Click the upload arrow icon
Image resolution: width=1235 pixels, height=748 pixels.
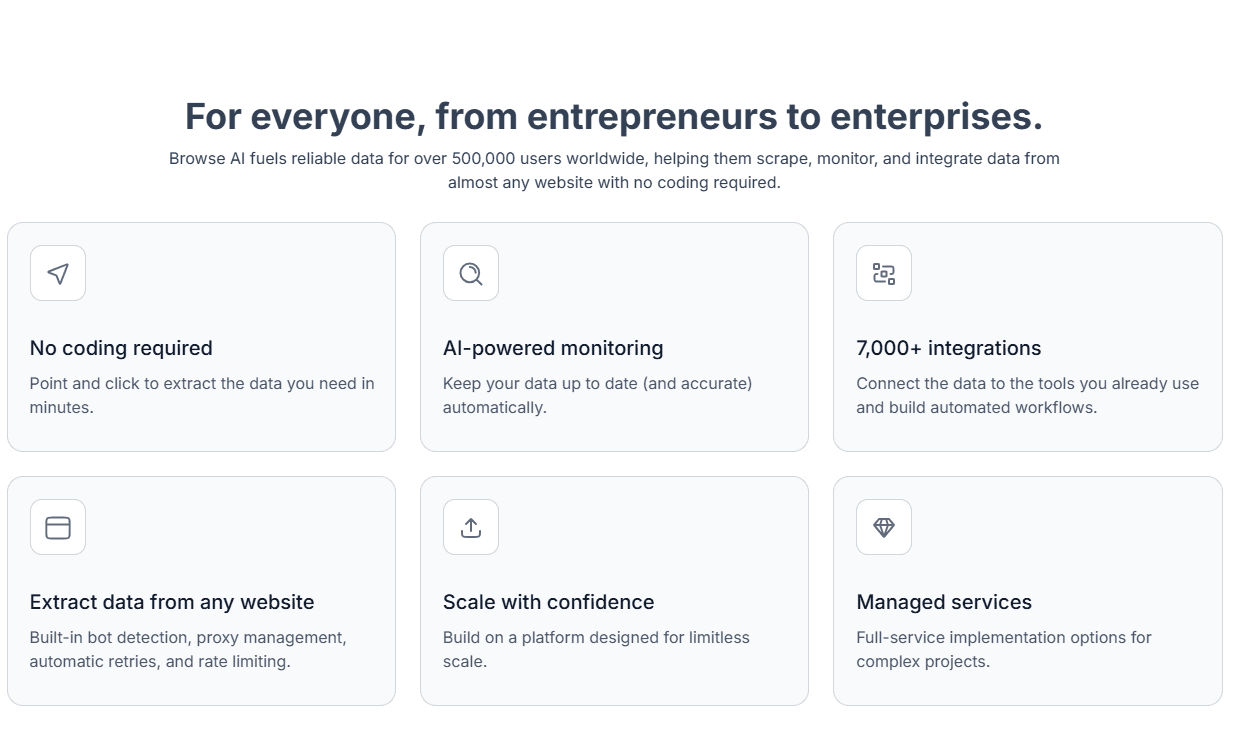(x=471, y=527)
